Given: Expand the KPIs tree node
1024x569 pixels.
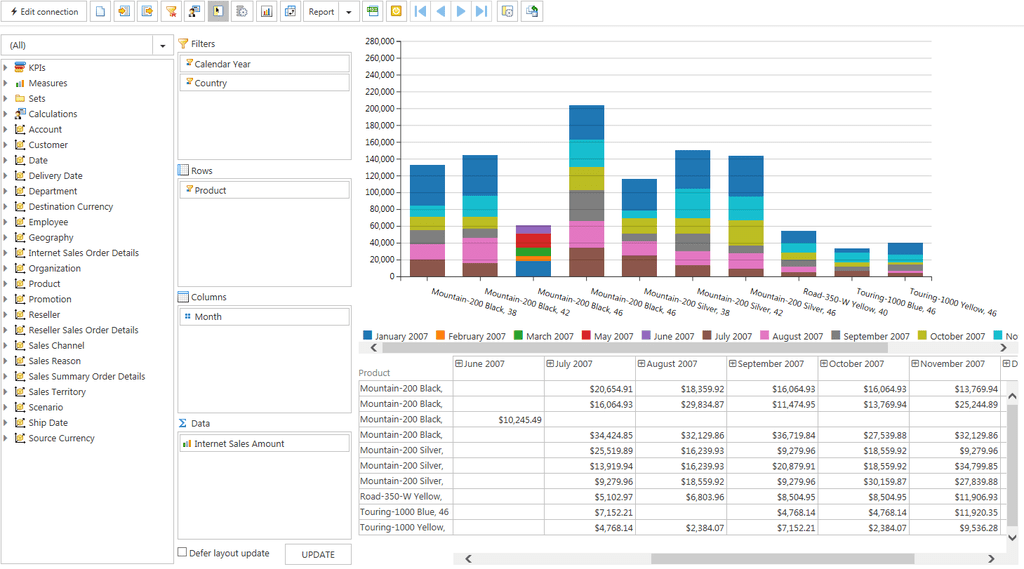Looking at the screenshot, I should (5, 67).
